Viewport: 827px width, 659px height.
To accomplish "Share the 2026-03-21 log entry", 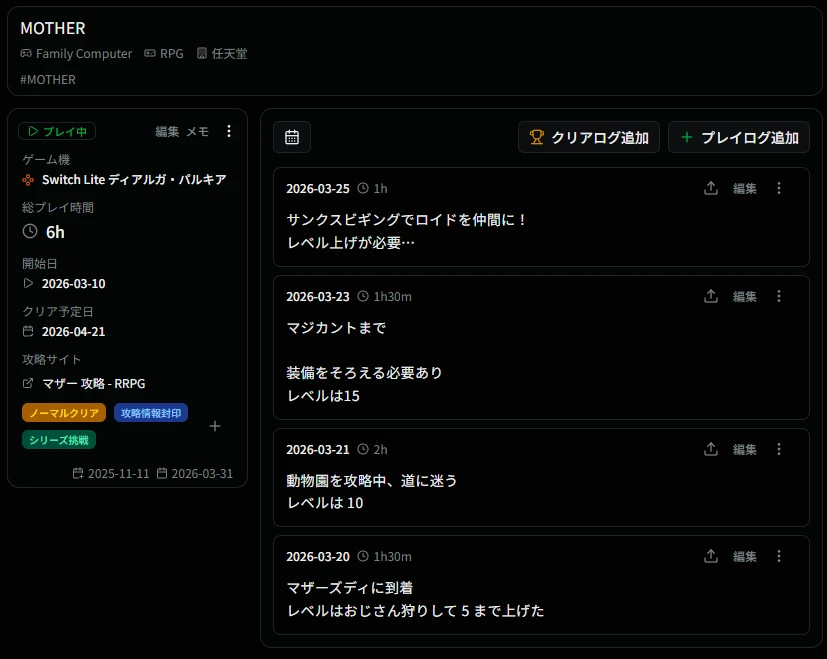I will point(711,449).
